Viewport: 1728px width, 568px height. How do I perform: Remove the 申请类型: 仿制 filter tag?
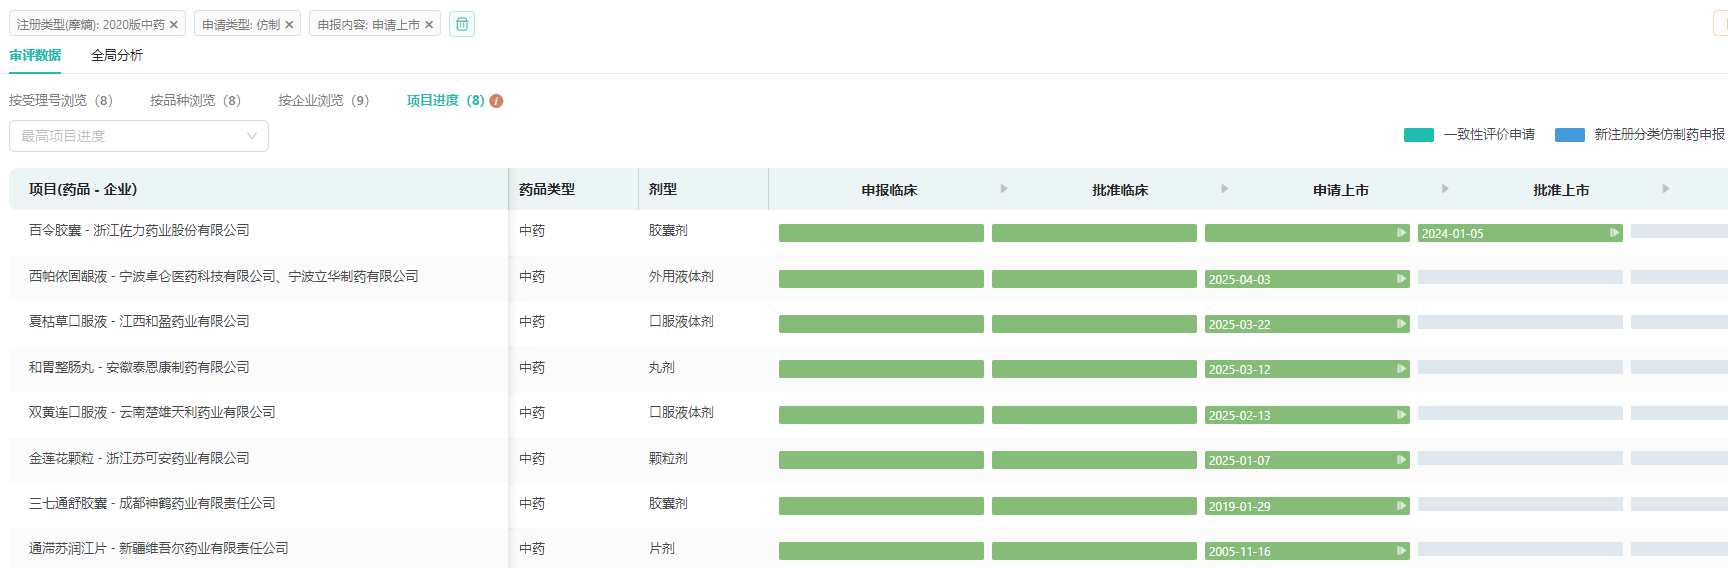pyautogui.click(x=289, y=25)
